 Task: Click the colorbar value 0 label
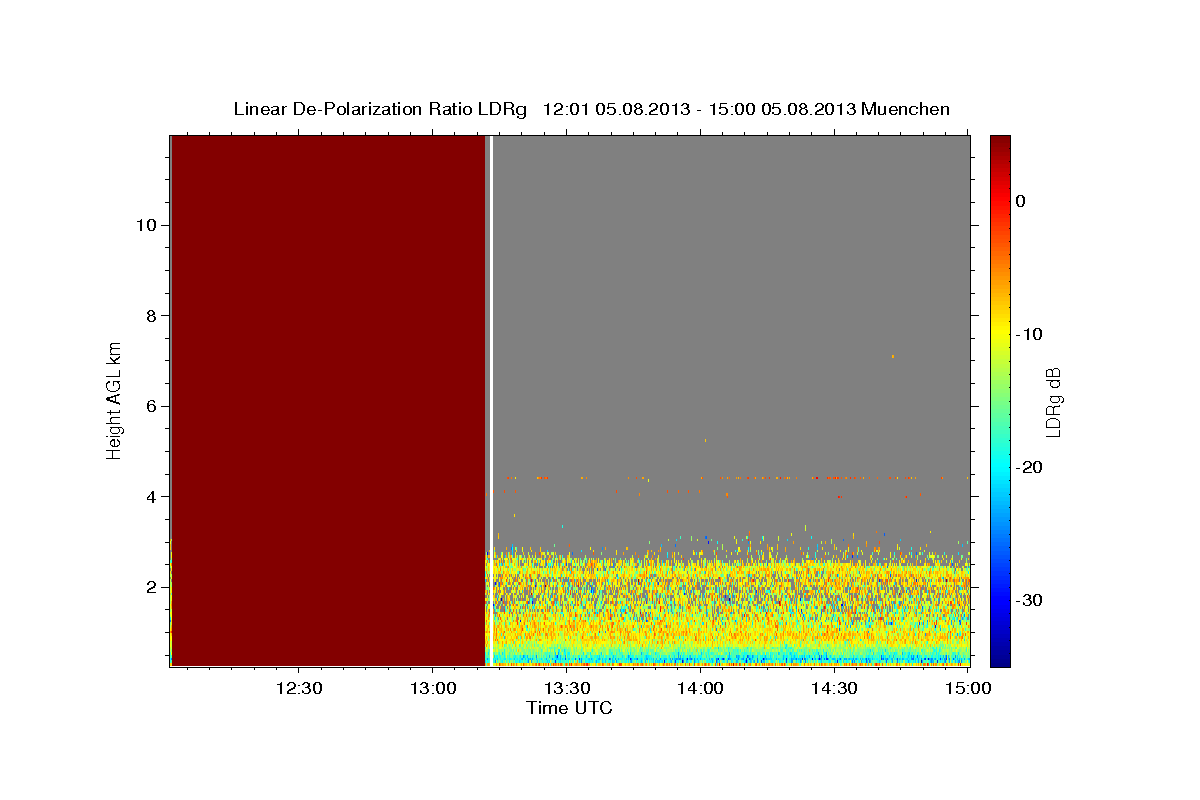(1020, 201)
